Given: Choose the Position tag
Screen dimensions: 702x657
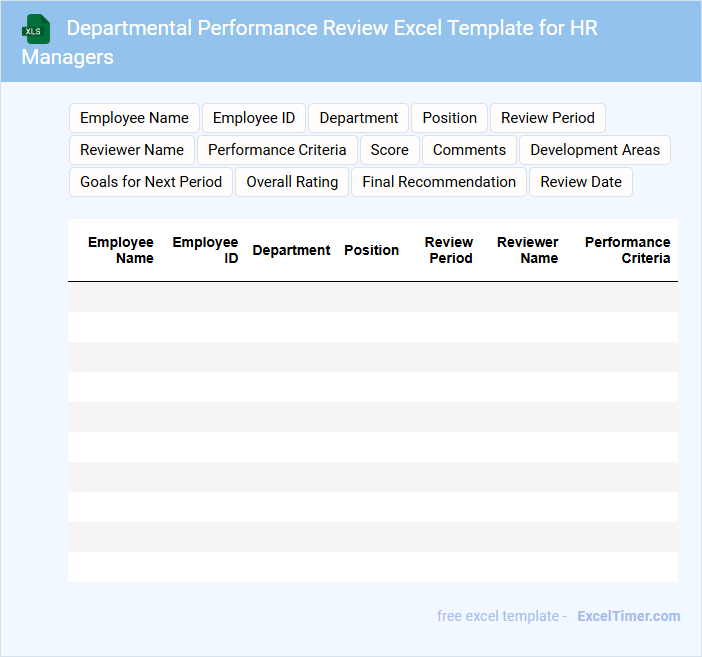Looking at the screenshot, I should pyautogui.click(x=449, y=118).
